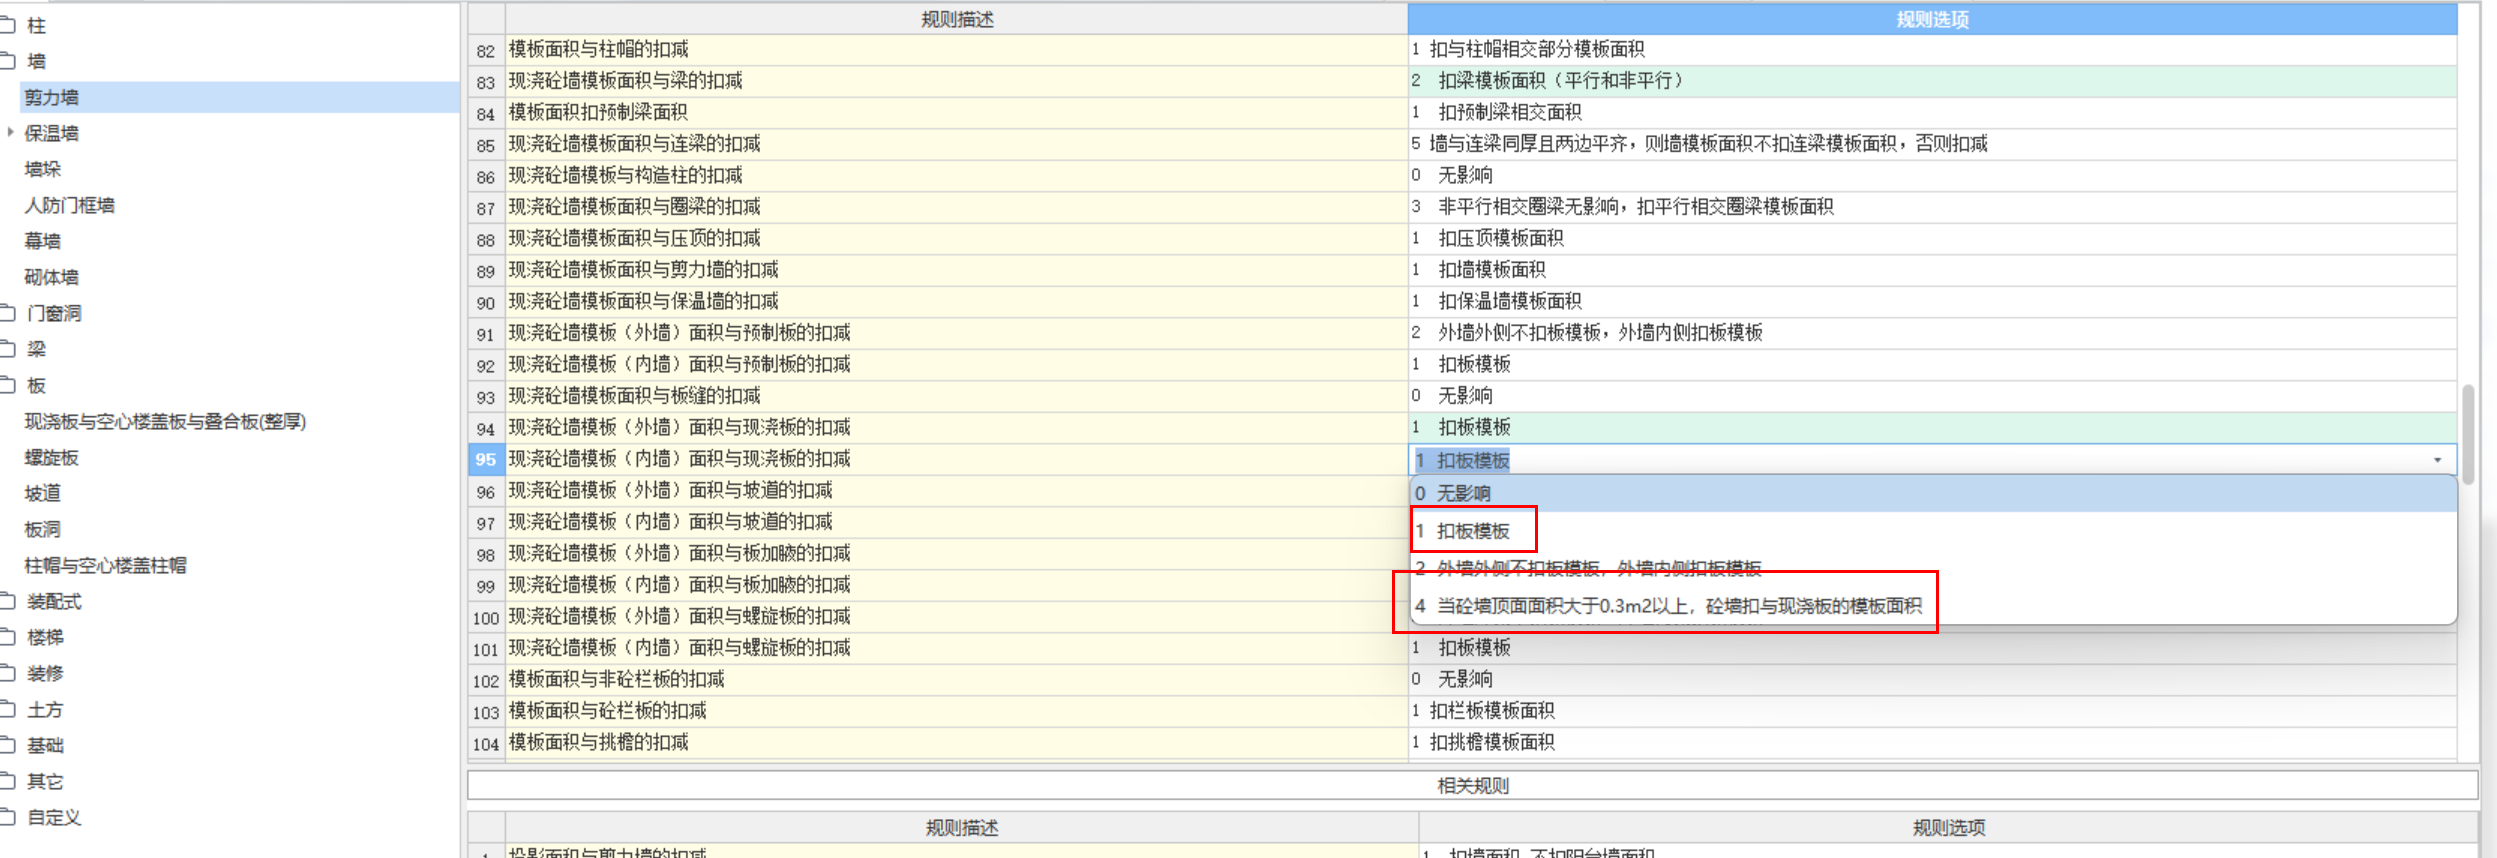Select 墙垛 in the tree

(42, 169)
